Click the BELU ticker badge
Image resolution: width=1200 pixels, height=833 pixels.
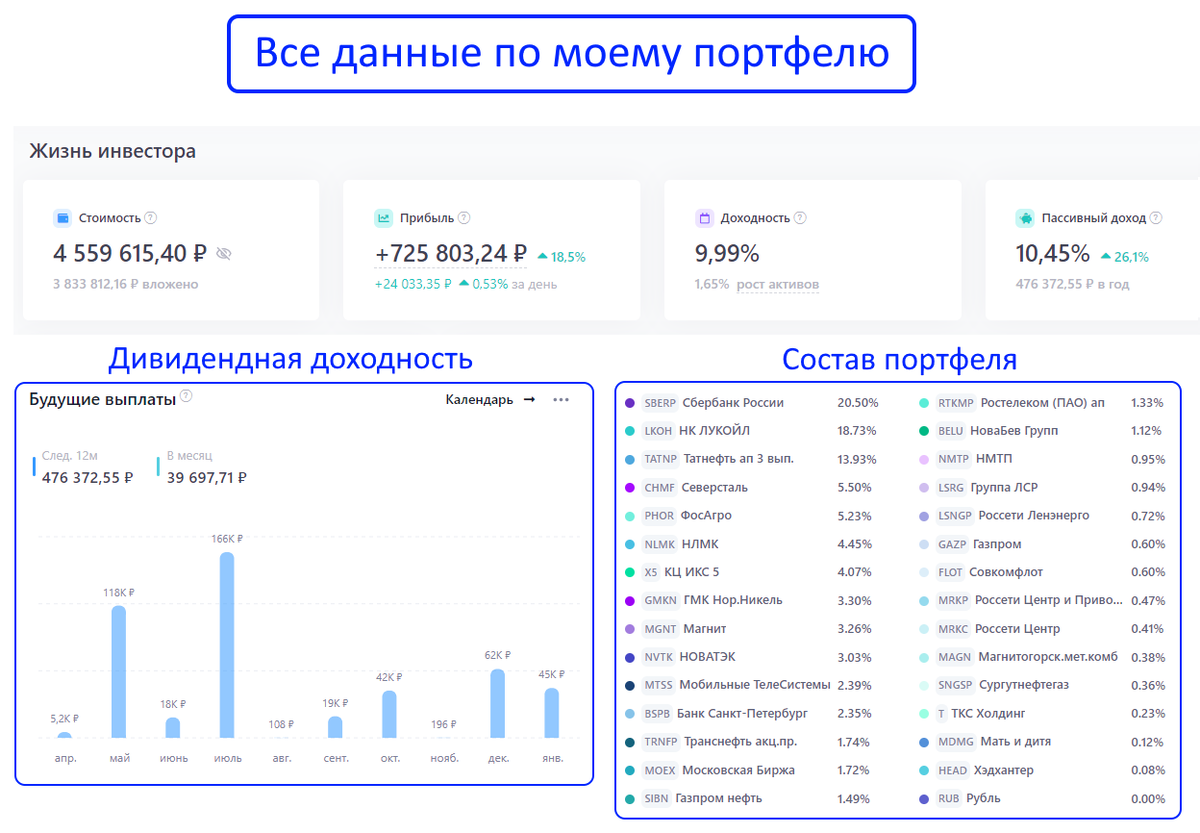[951, 431]
